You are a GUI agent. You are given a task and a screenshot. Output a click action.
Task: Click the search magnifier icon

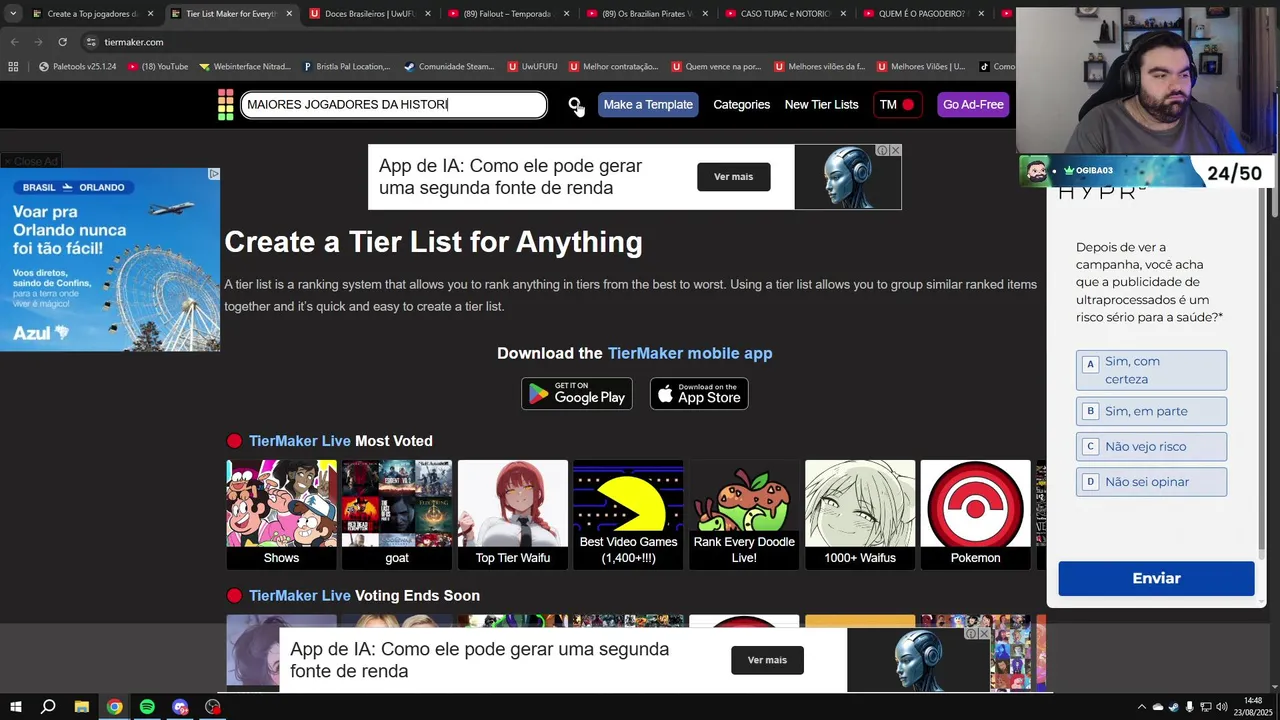pos(575,104)
